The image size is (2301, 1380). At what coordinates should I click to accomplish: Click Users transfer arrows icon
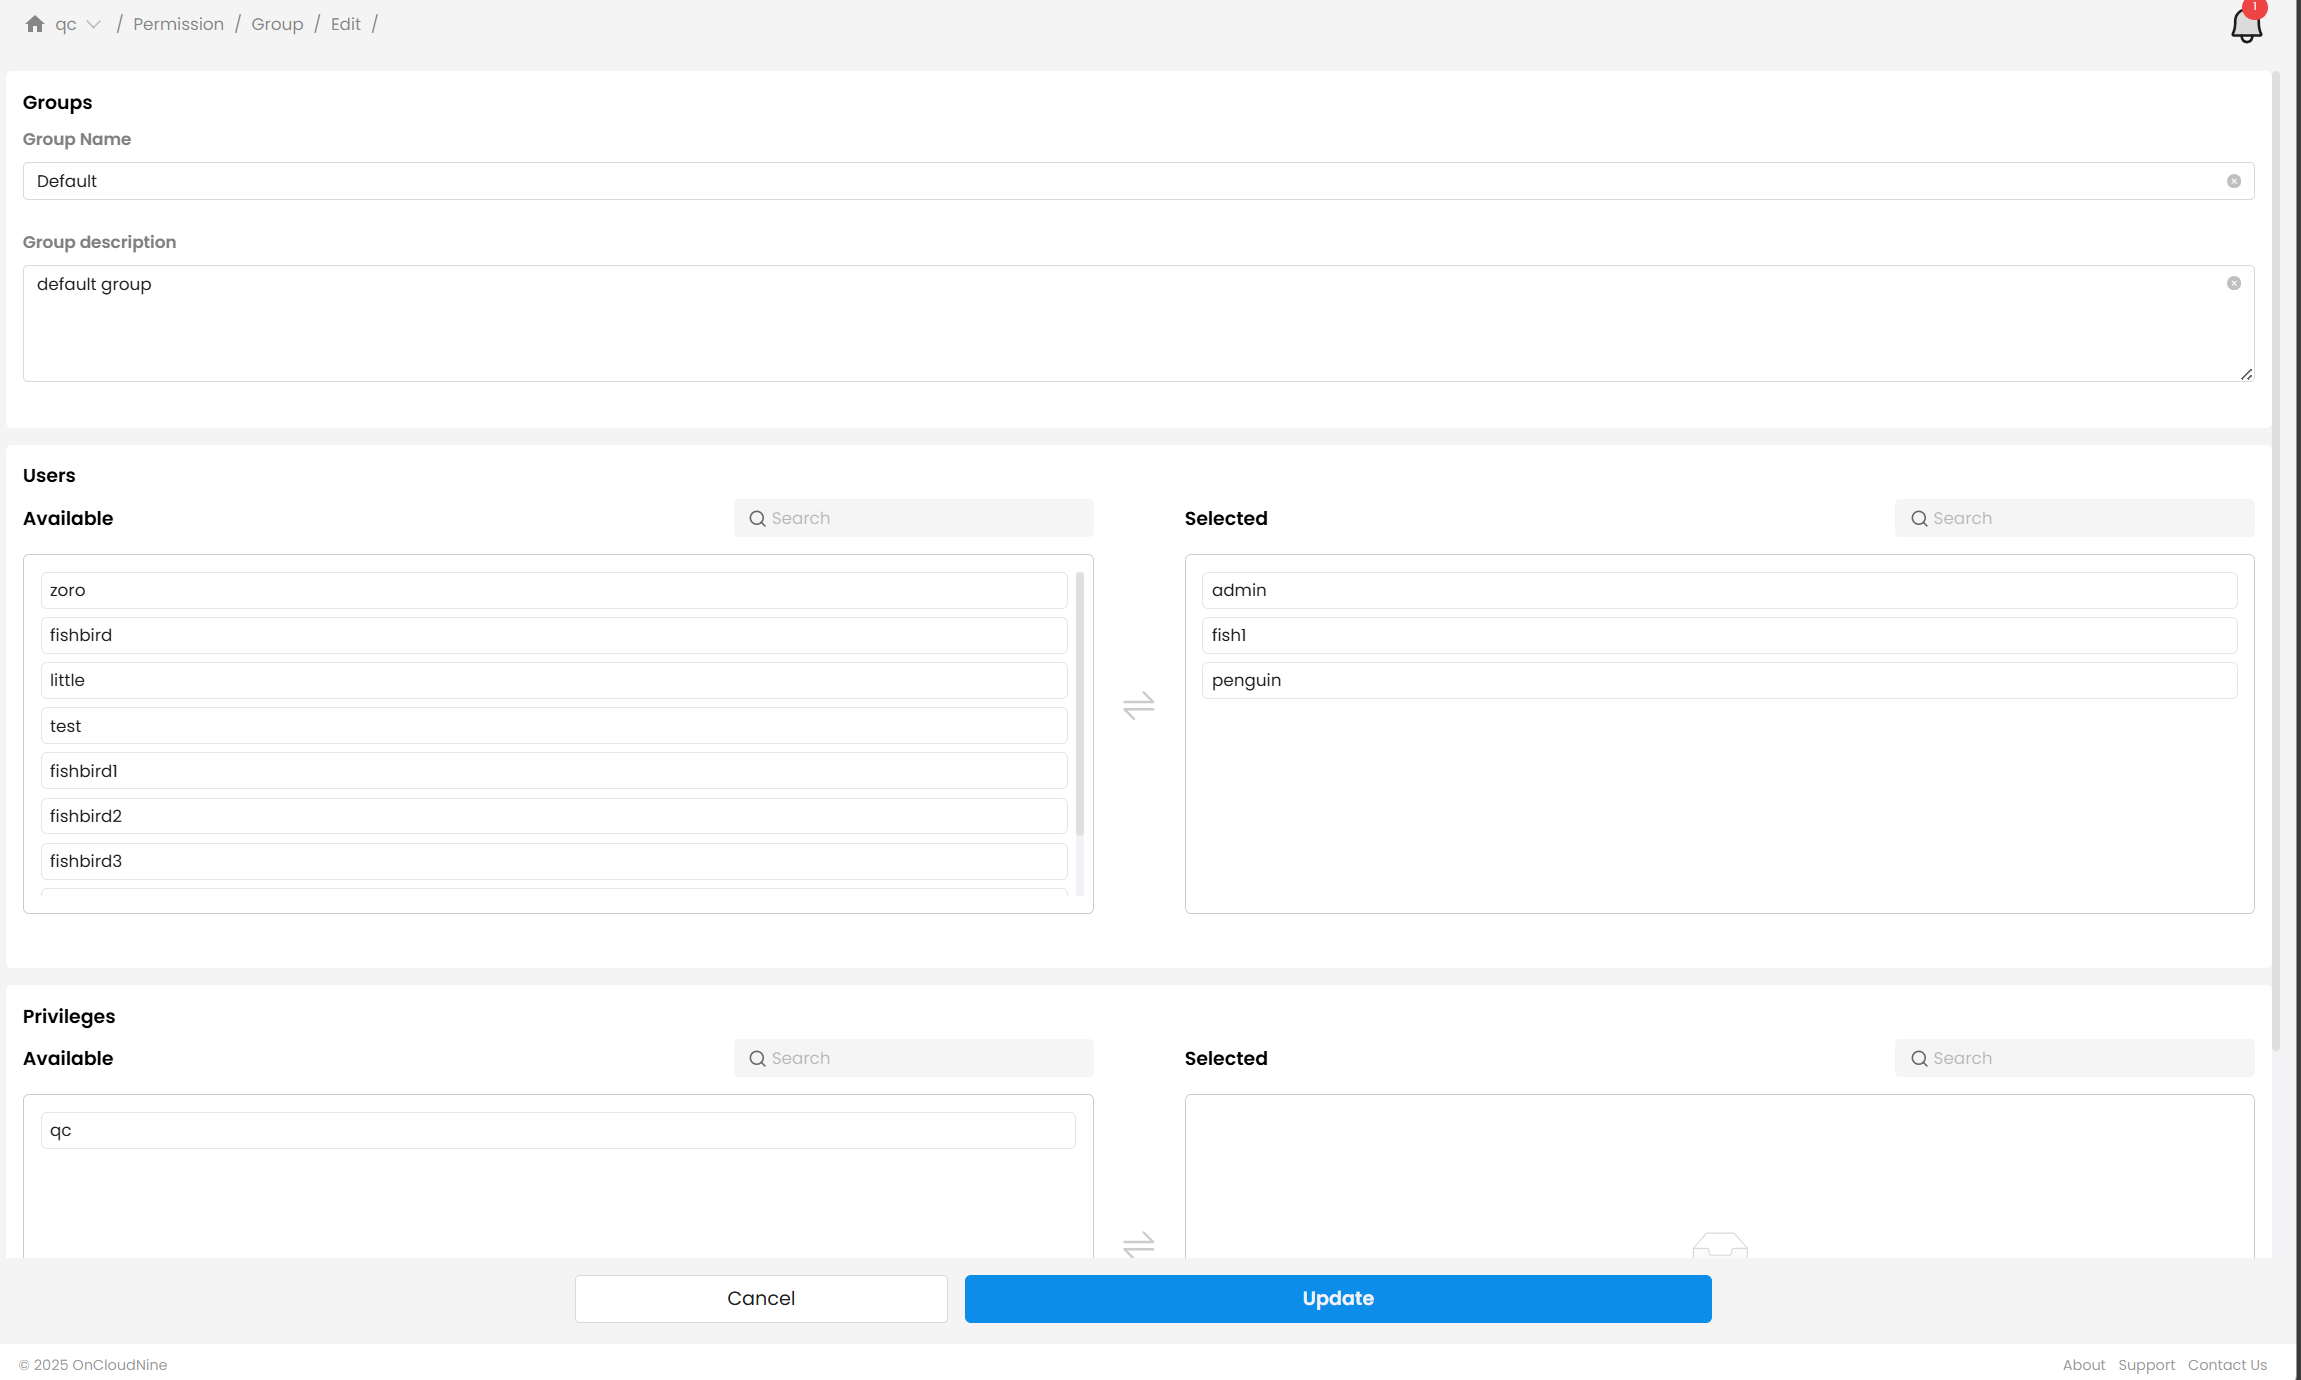(x=1138, y=706)
